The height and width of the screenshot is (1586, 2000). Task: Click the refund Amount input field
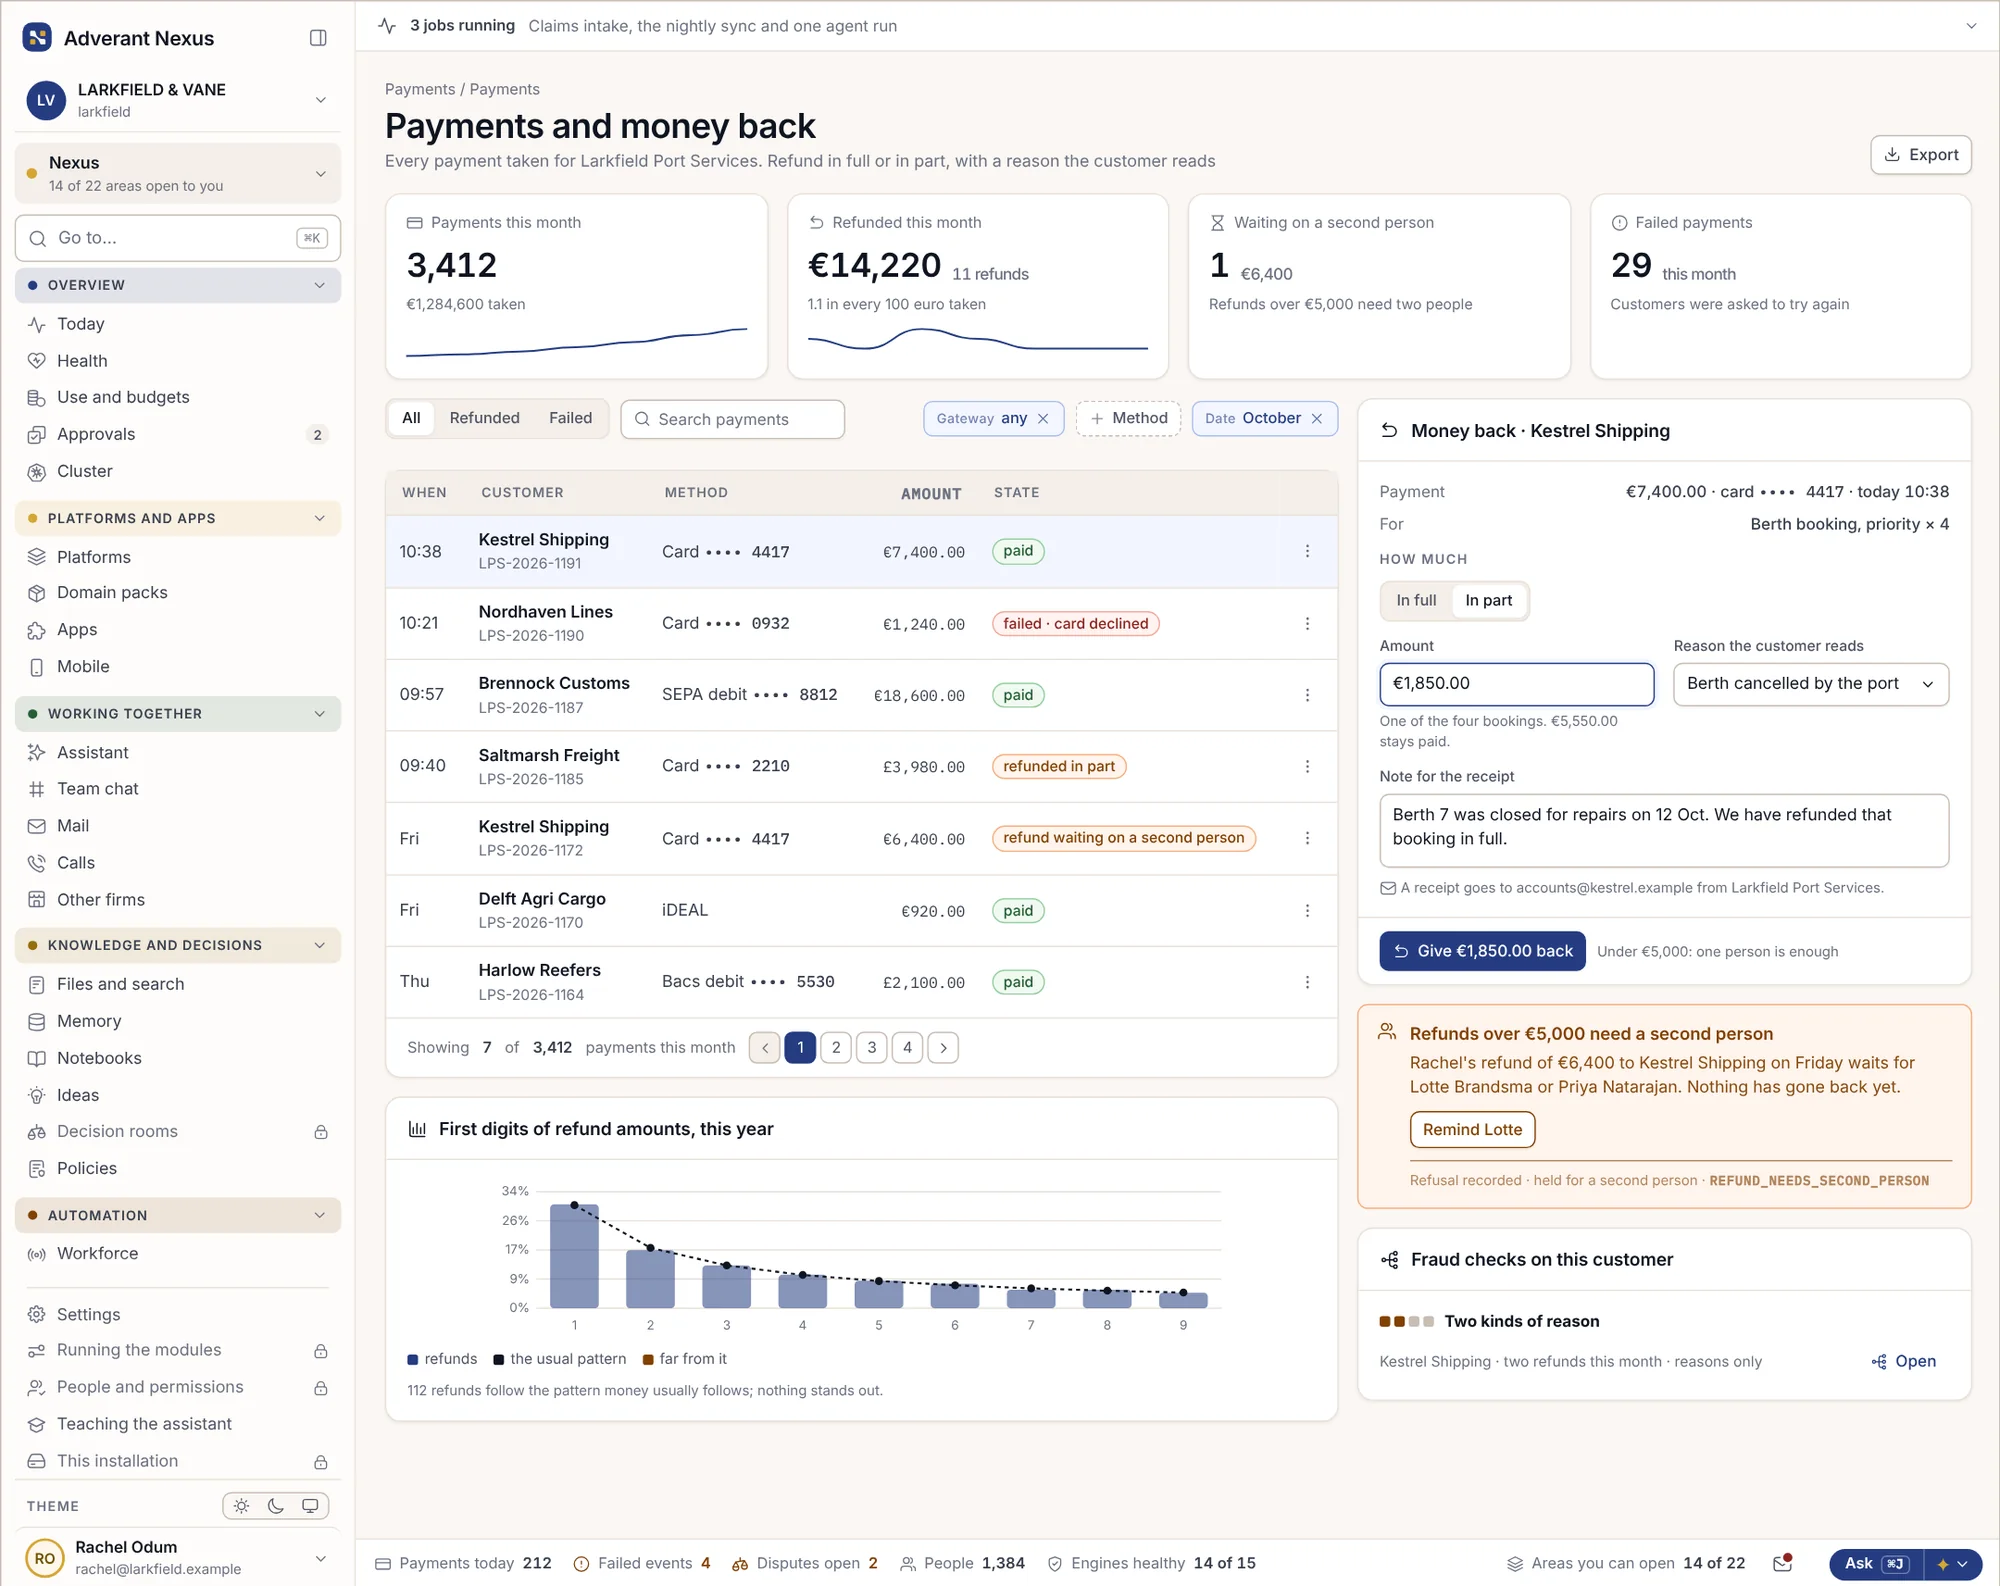click(1516, 685)
